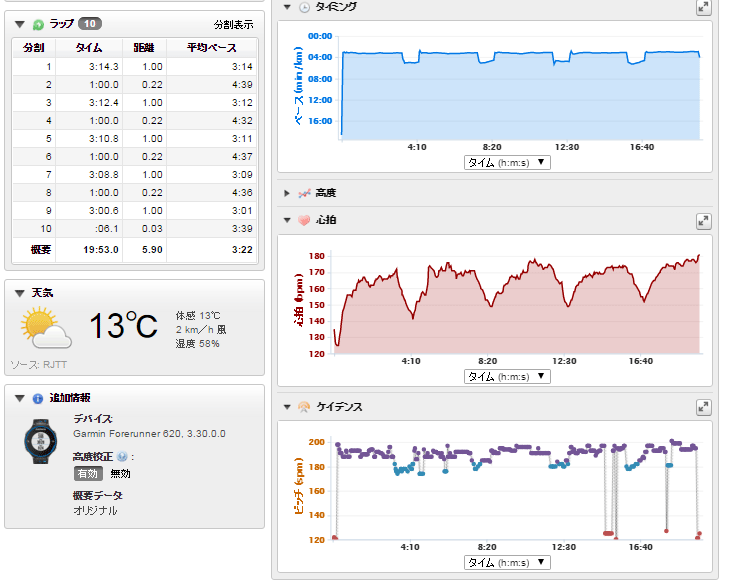Image resolution: width=729 pixels, height=586 pixels.
Task: Maximize the ケイデンス cadence chart
Action: tap(704, 407)
